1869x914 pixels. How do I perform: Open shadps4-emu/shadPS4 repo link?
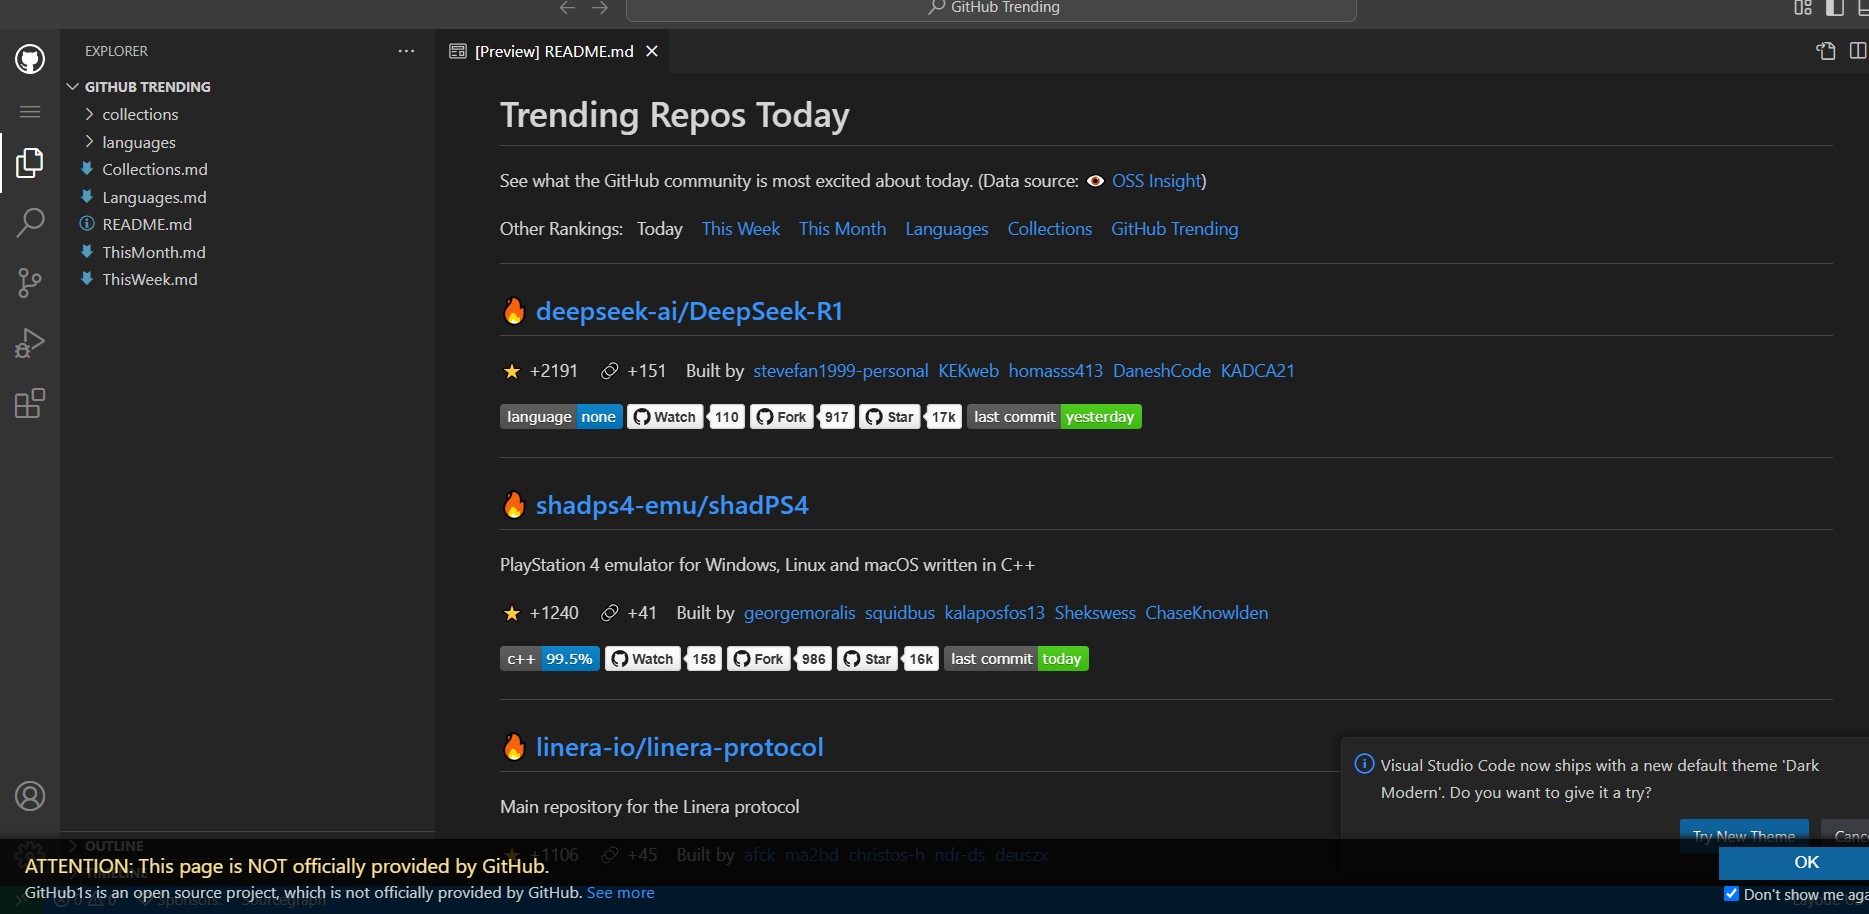coord(672,505)
